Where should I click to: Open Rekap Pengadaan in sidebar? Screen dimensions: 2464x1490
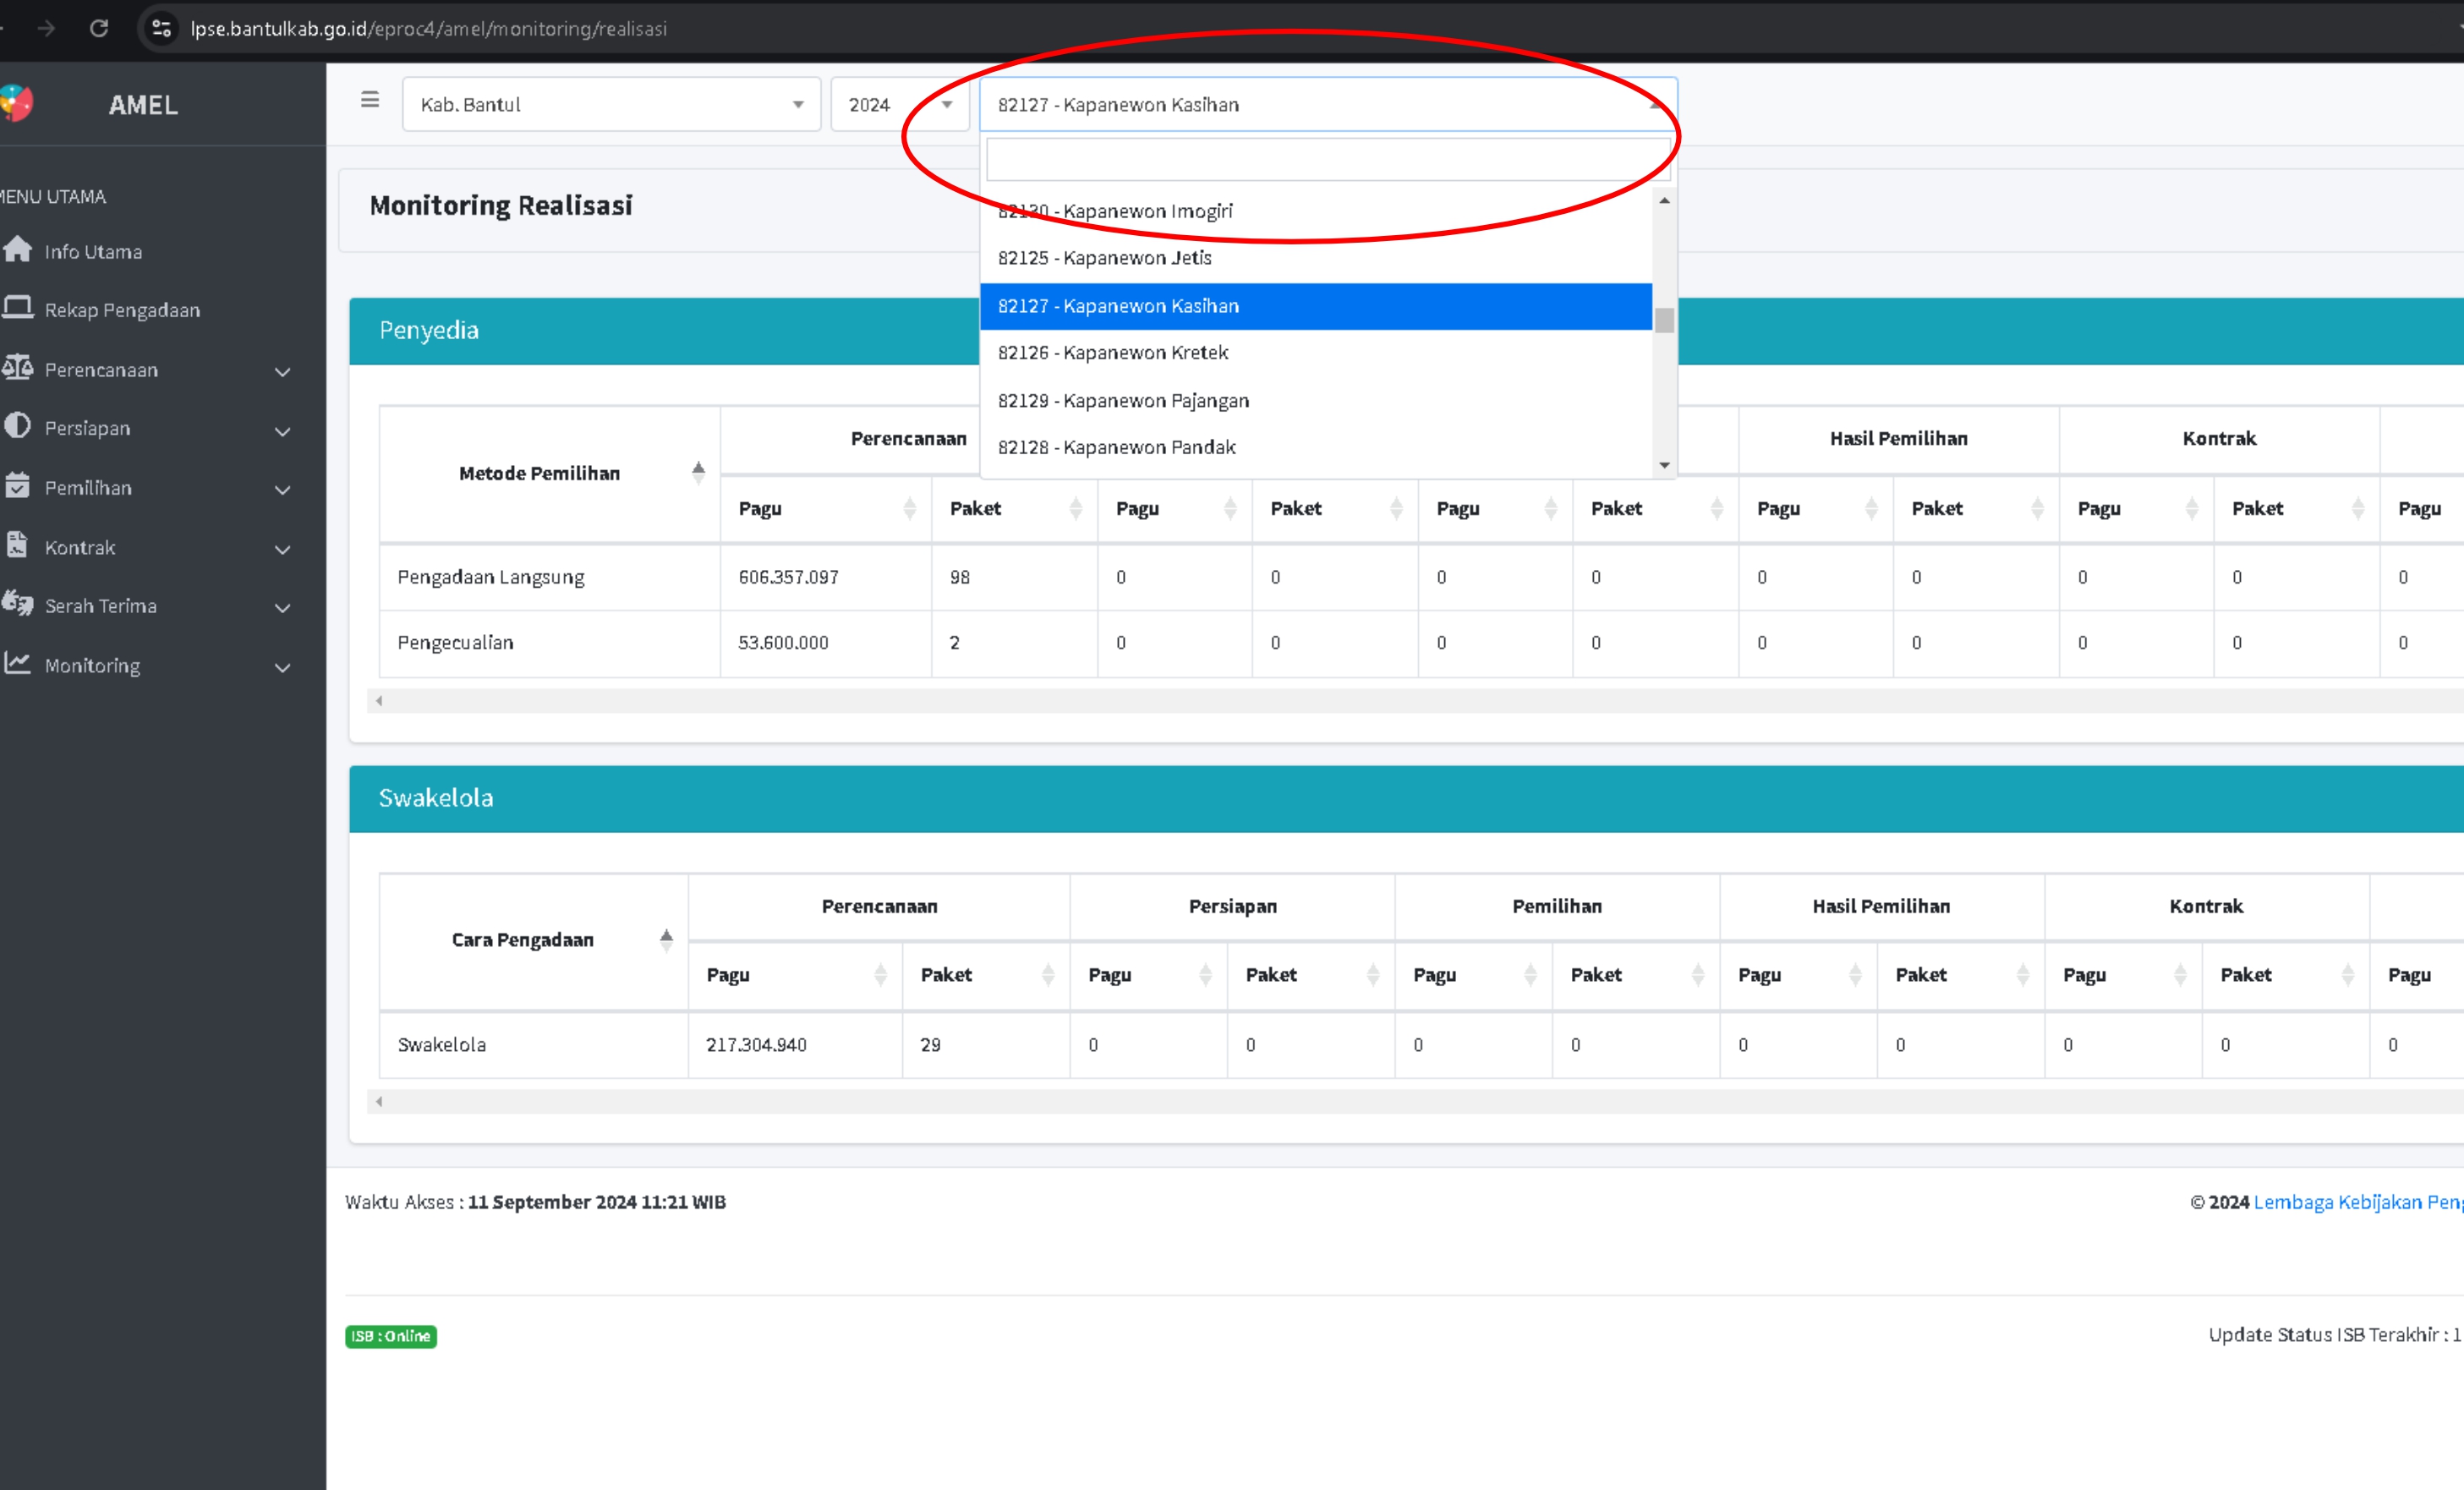(x=122, y=310)
